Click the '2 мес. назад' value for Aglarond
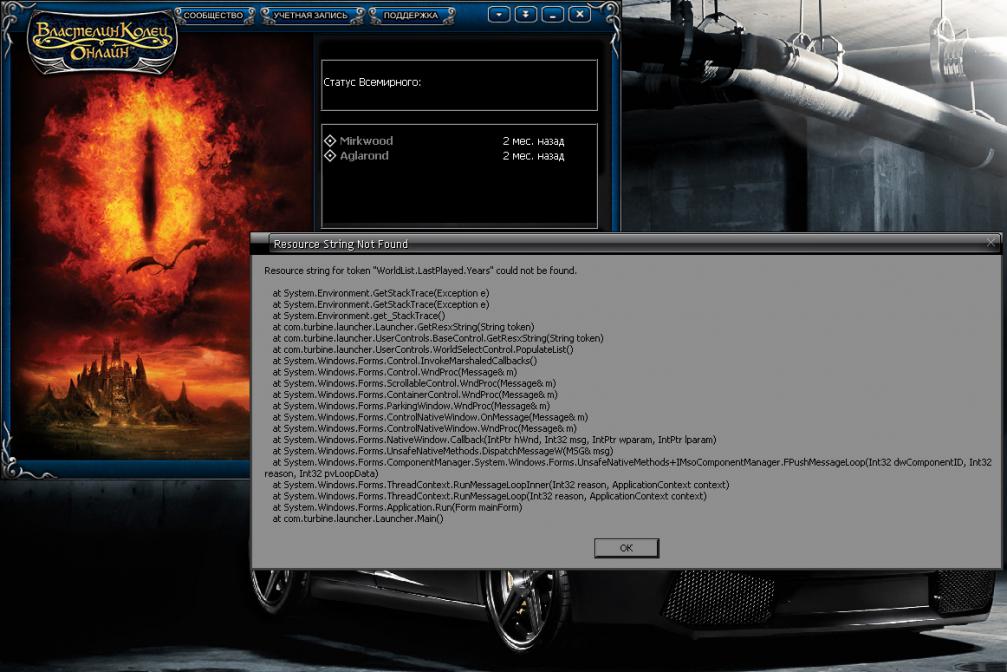The width and height of the screenshot is (1007, 672). tap(533, 156)
